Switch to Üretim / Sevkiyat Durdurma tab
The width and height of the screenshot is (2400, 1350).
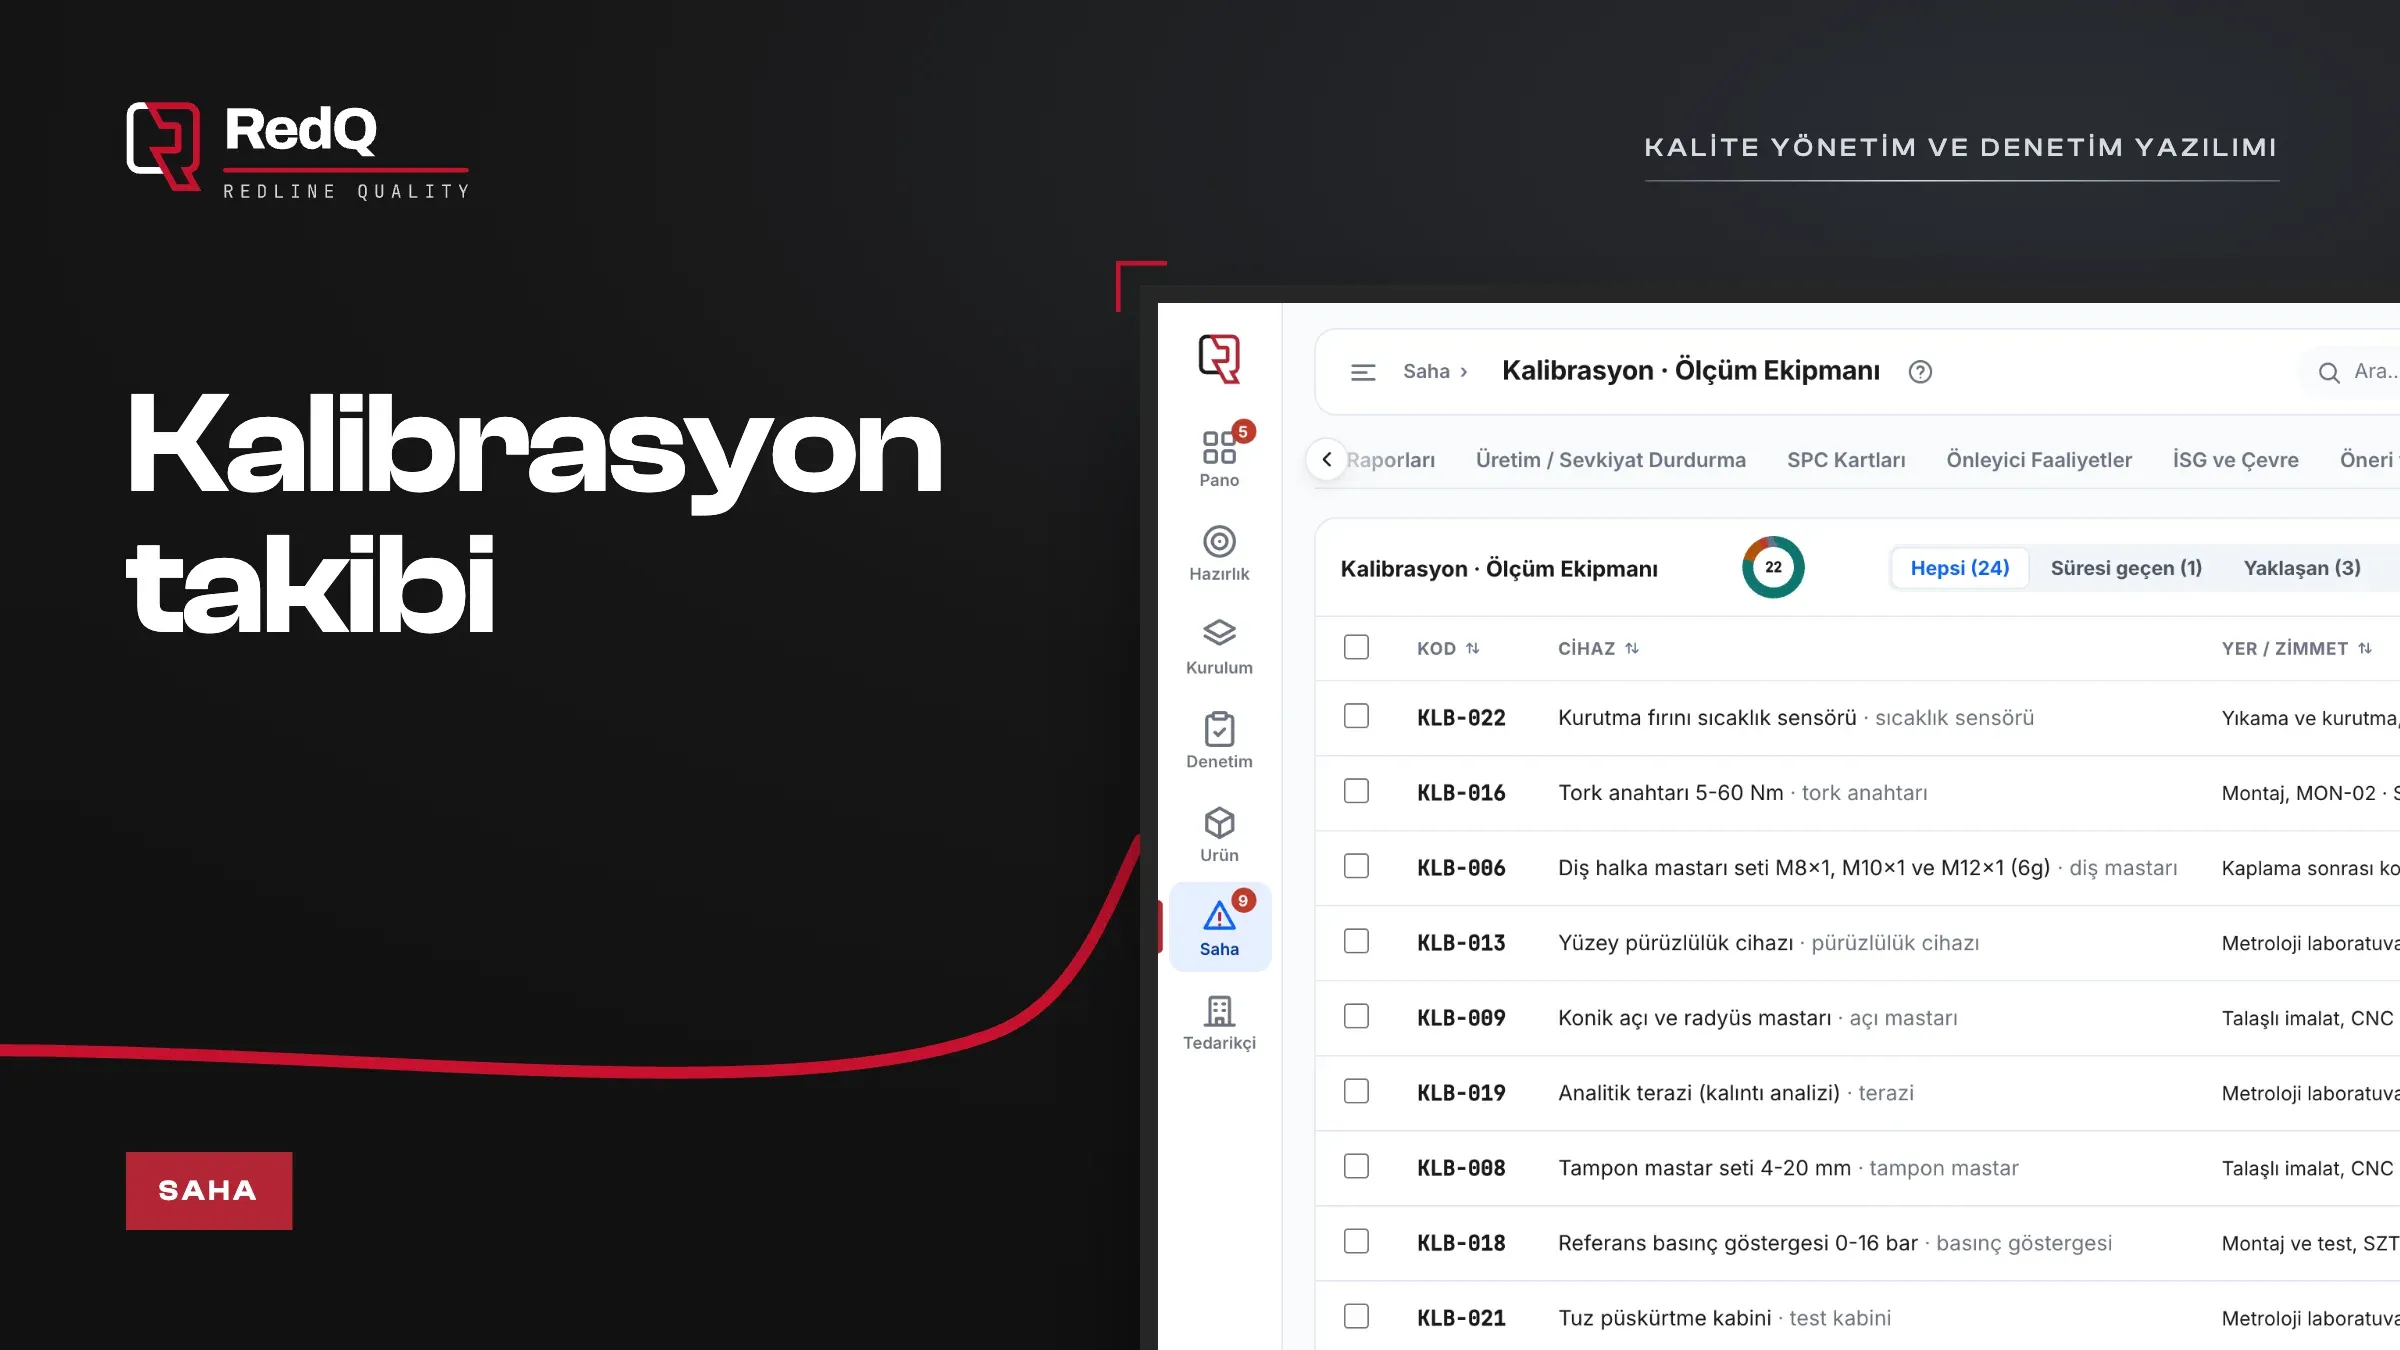(x=1611, y=460)
